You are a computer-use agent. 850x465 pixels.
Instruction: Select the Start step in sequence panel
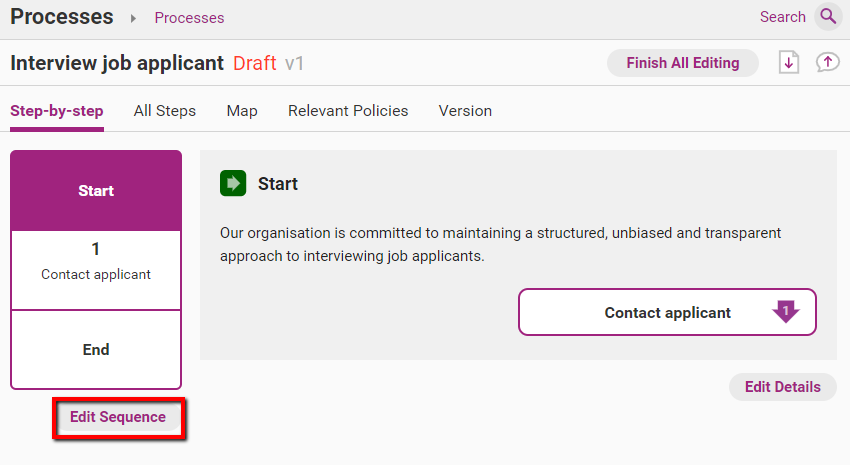tap(96, 191)
